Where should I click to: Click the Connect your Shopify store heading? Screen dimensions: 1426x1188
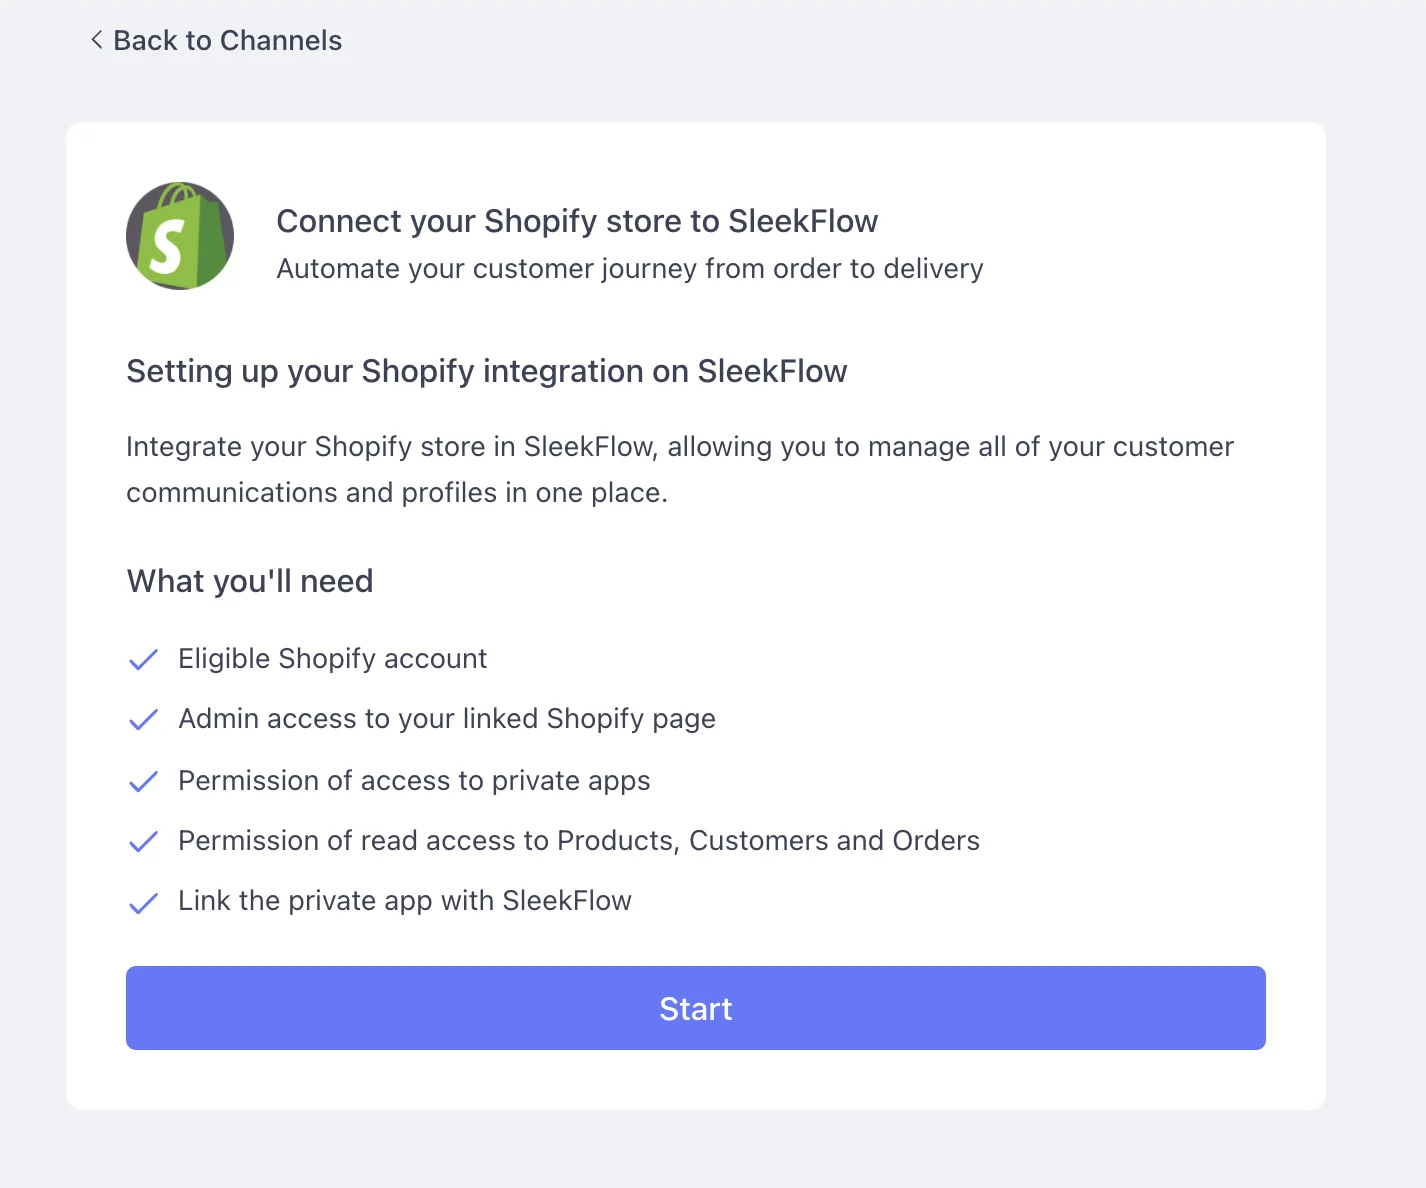click(x=577, y=221)
